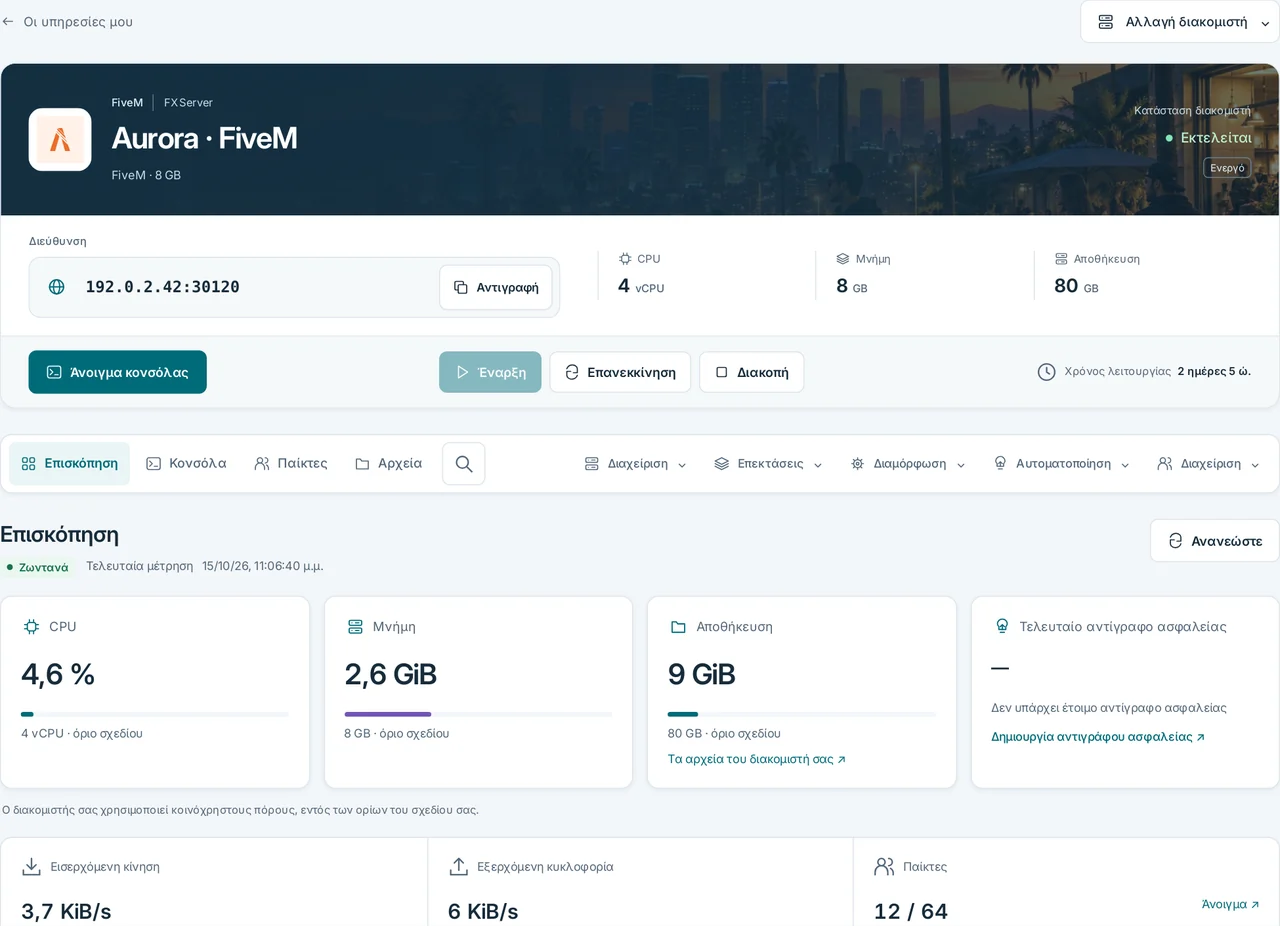The width and height of the screenshot is (1280, 926).
Task: Click the folder icon in the 9 GiB storage card
Action: point(678,626)
